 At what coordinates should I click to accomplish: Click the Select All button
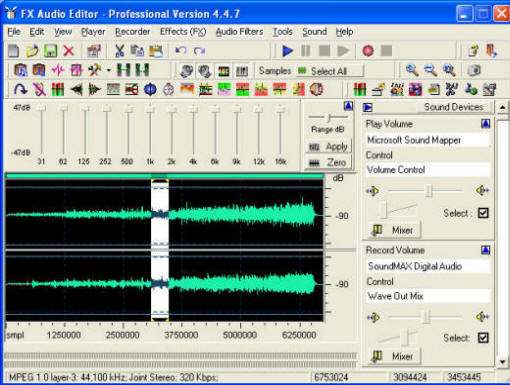coord(329,71)
